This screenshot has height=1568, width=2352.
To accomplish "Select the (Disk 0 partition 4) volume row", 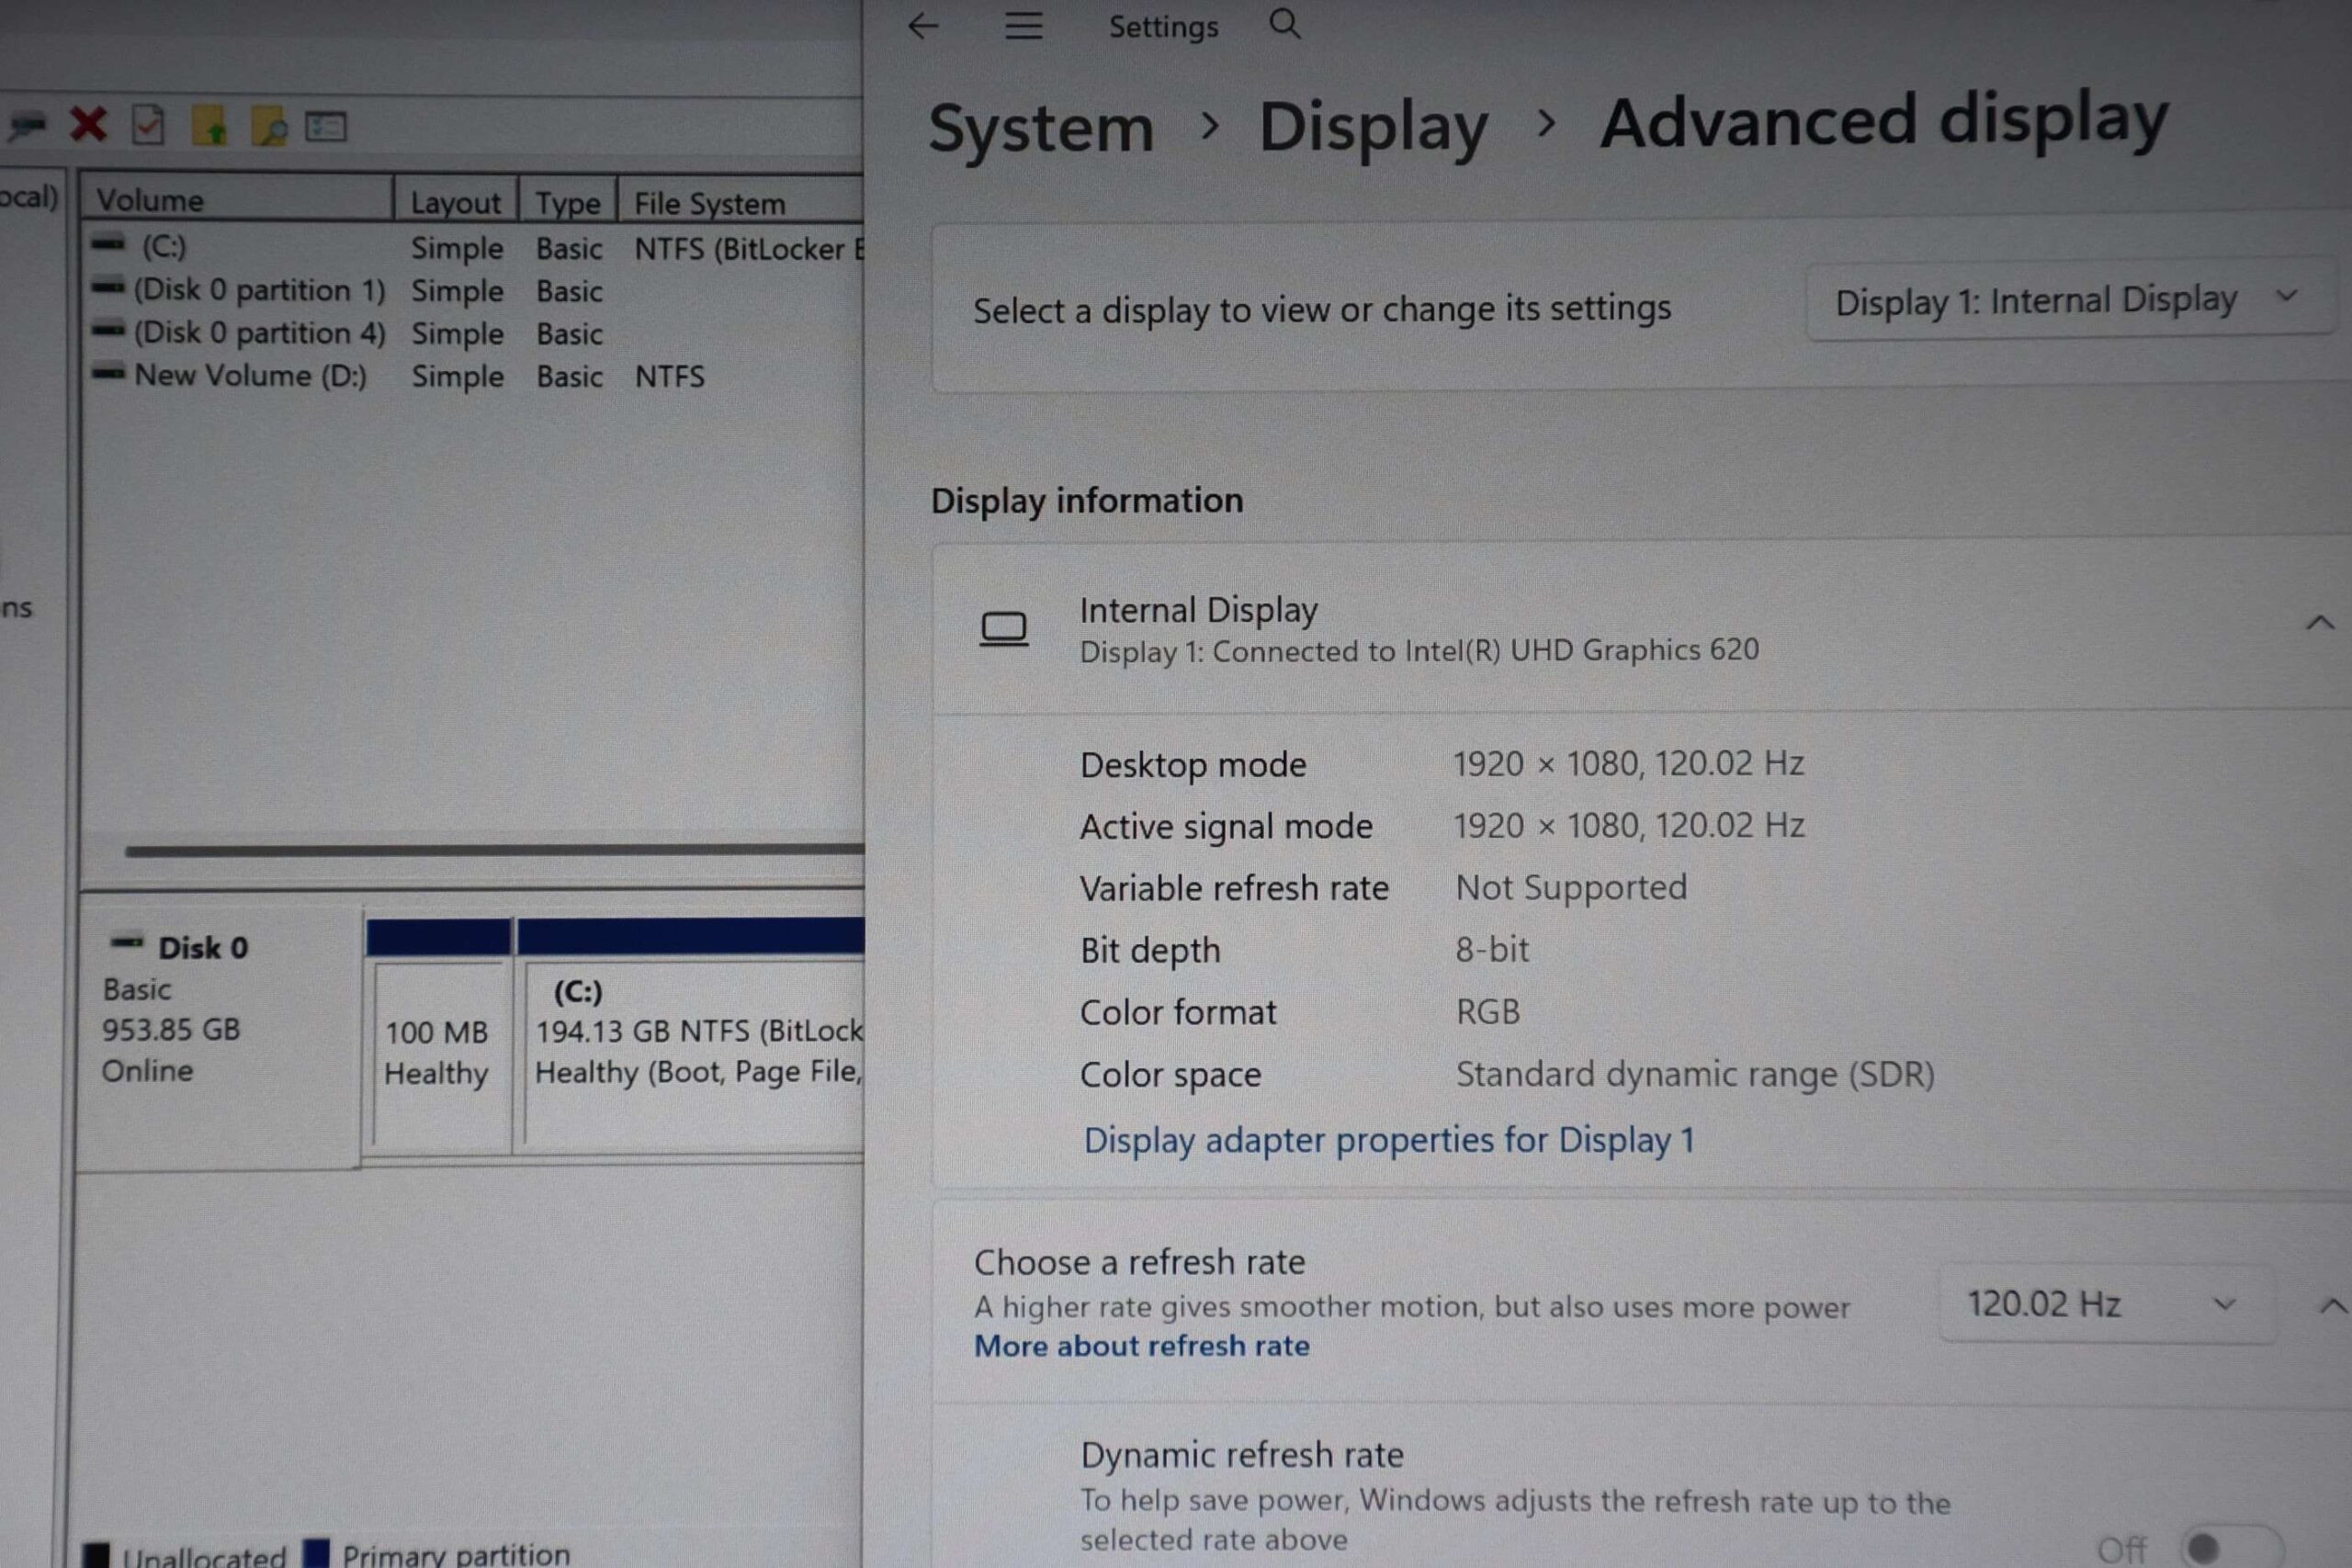I will click(x=474, y=333).
